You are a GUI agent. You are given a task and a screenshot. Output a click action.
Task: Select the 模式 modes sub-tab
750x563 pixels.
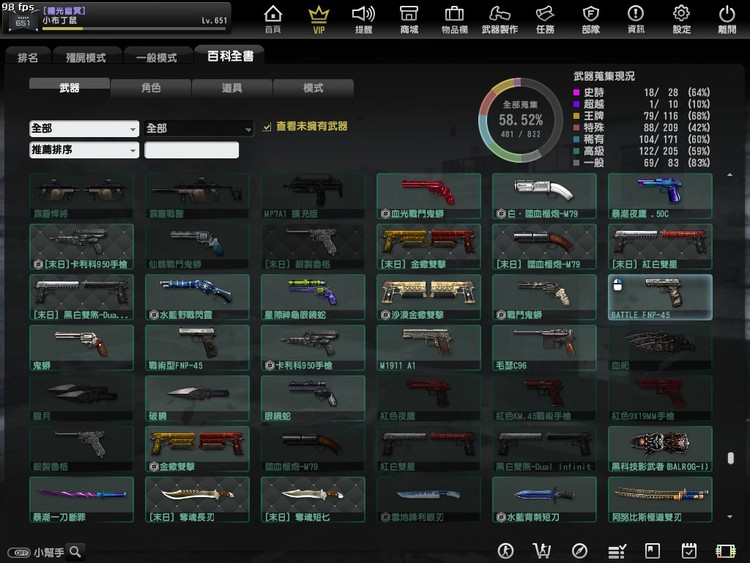[313, 88]
